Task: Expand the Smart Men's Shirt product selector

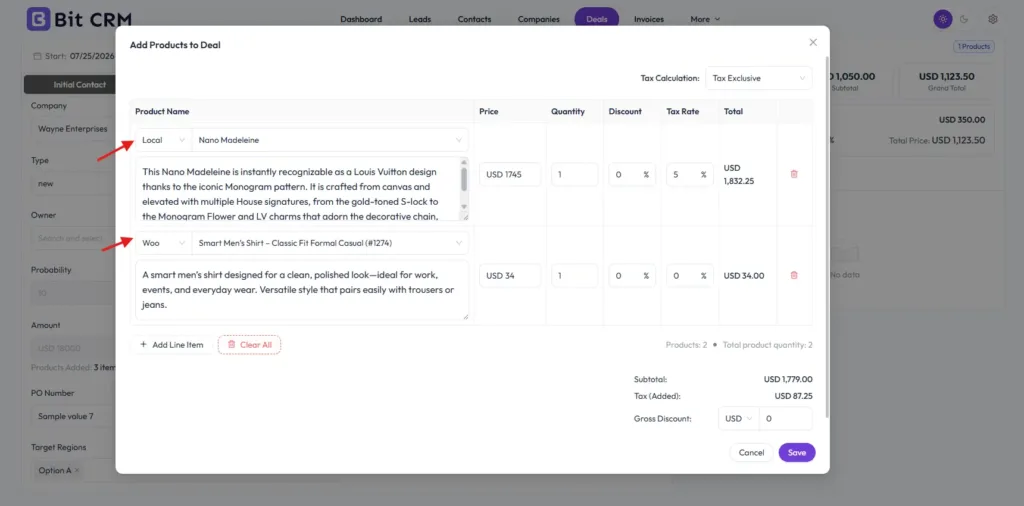Action: 330,243
